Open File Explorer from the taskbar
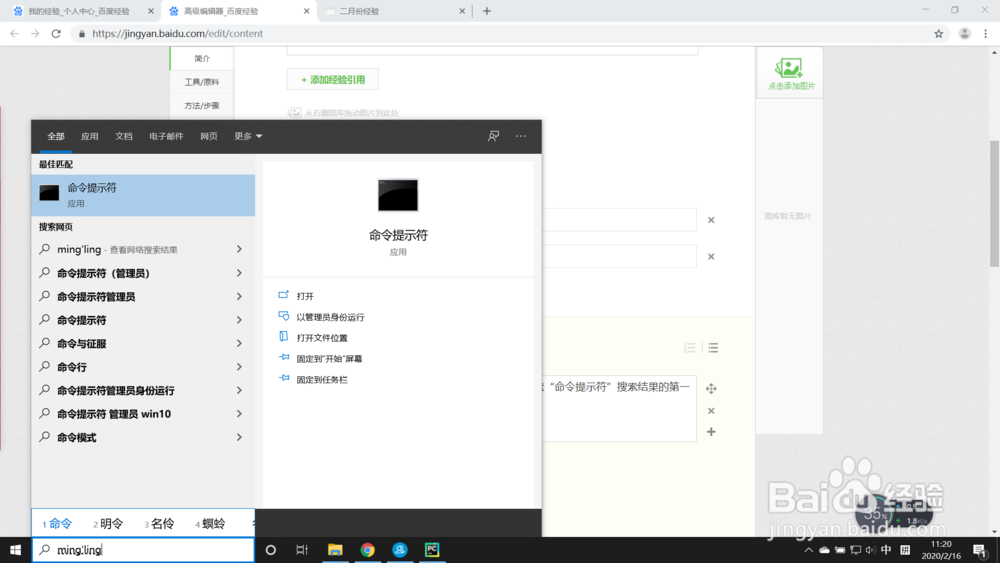 [335, 550]
